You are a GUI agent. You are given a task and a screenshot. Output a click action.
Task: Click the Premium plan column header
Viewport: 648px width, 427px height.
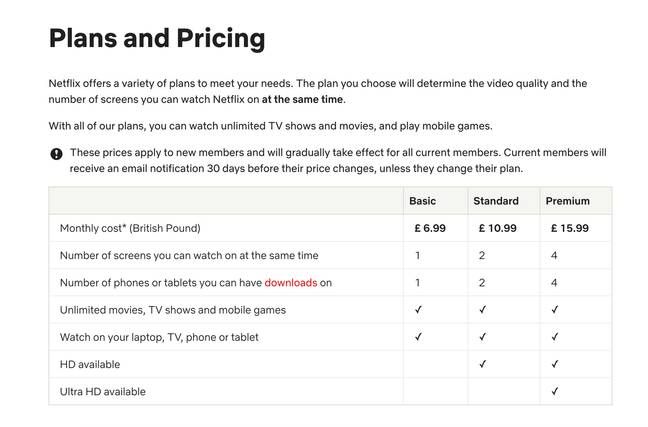click(x=567, y=201)
